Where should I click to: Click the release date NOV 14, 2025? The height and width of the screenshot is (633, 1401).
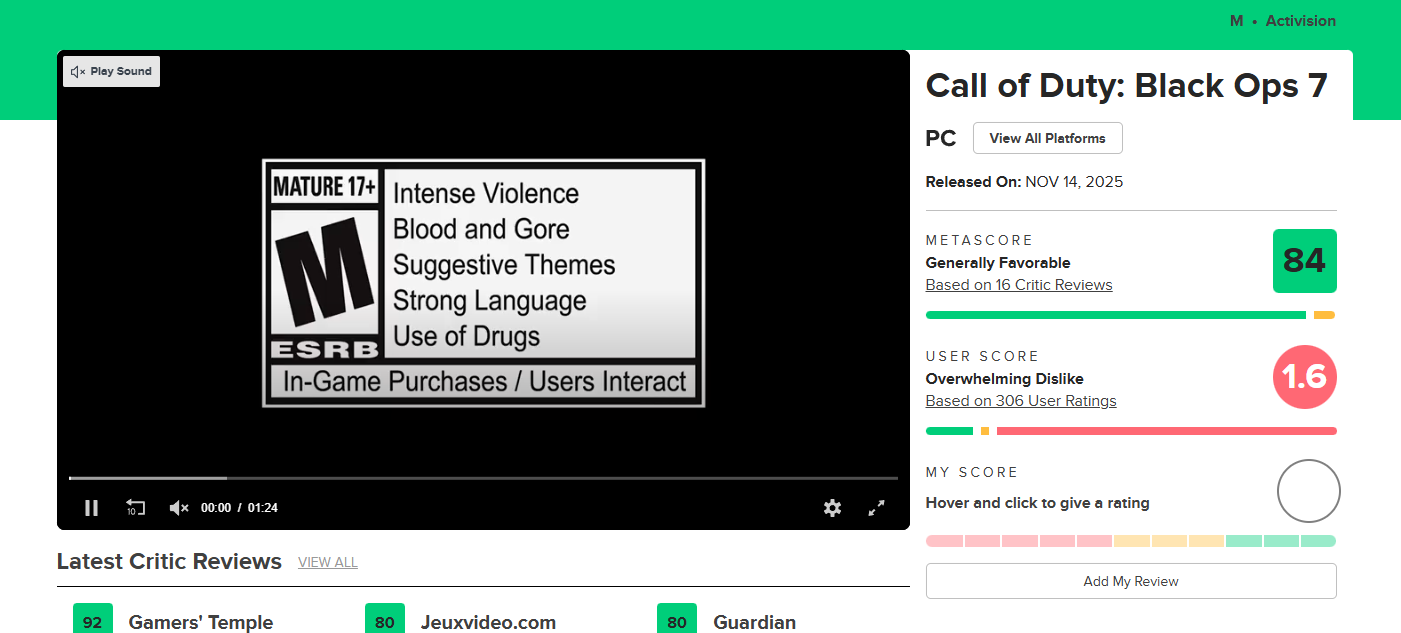click(x=1074, y=182)
